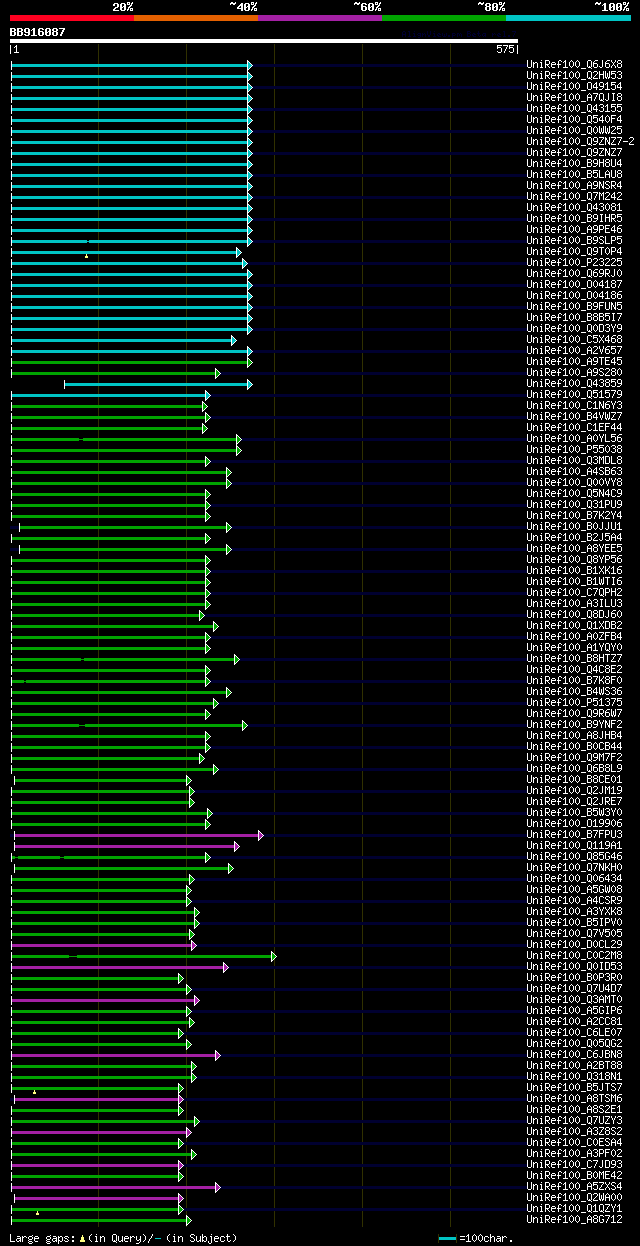Open hit UniRef100_Q2HW53
This screenshot has width=640, height=1246.
point(574,75)
